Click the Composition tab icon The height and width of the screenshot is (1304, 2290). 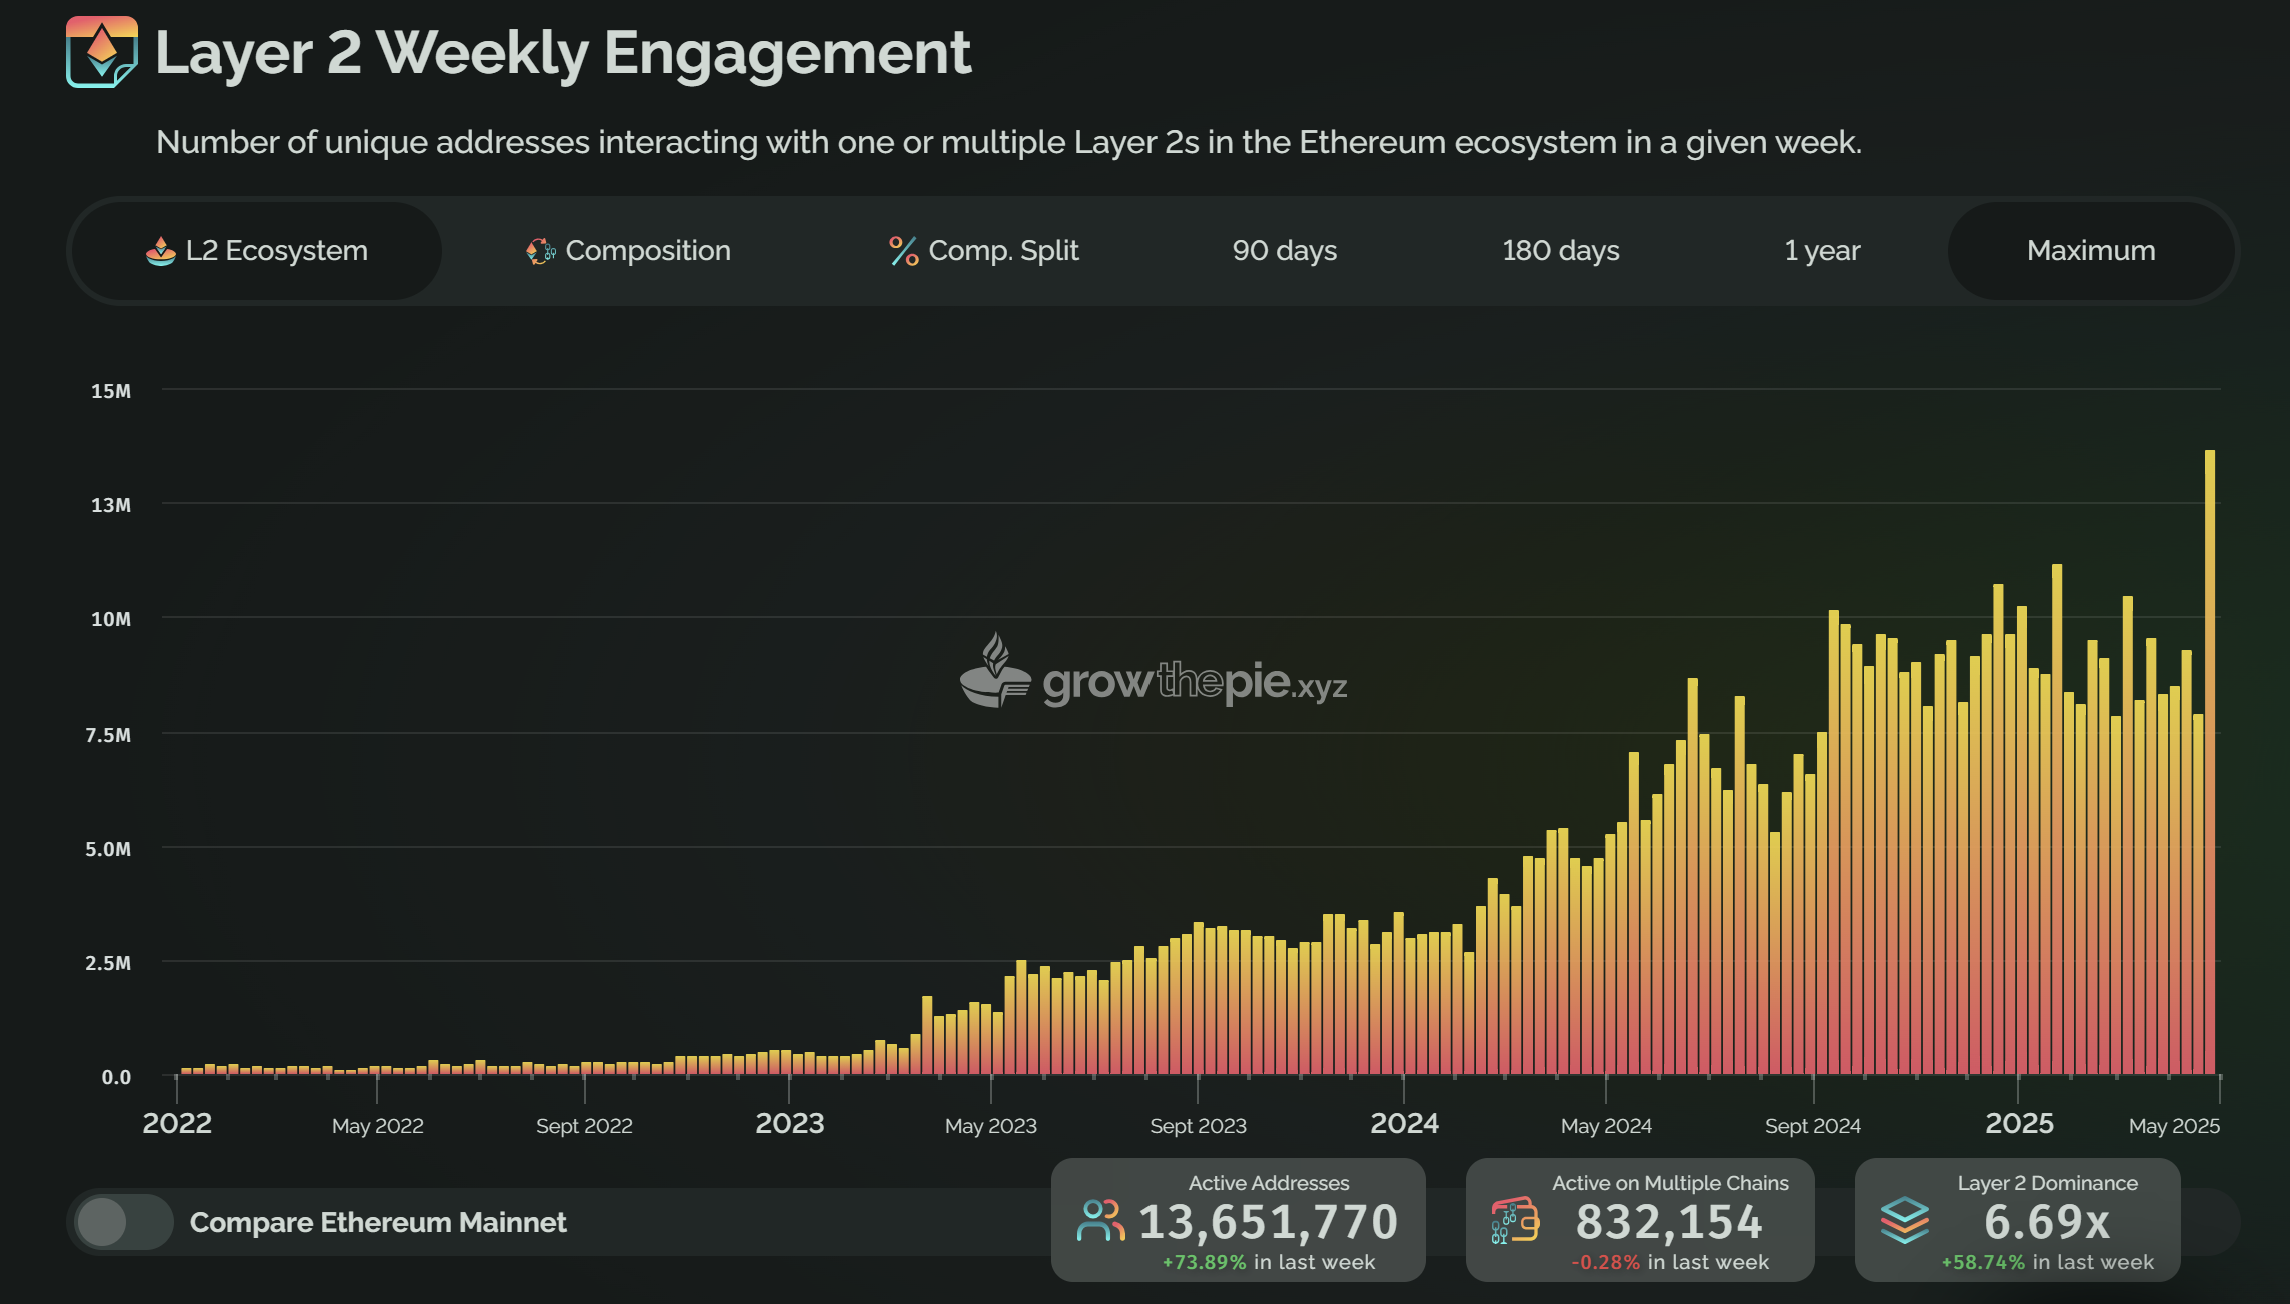540,251
